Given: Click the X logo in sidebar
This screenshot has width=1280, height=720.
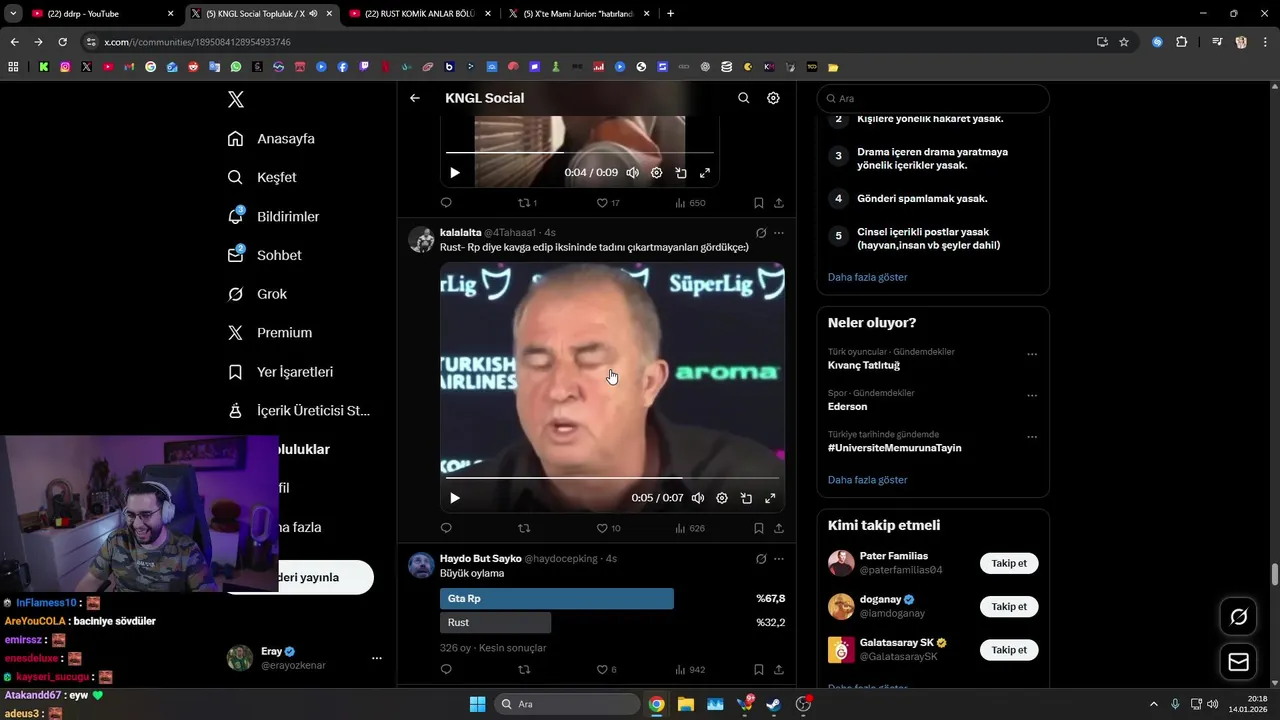Looking at the screenshot, I should (x=235, y=99).
